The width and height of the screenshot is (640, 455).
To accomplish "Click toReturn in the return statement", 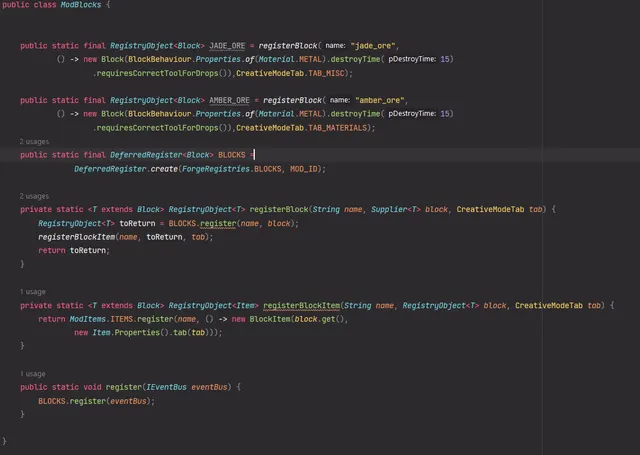I will pyautogui.click(x=88, y=251).
